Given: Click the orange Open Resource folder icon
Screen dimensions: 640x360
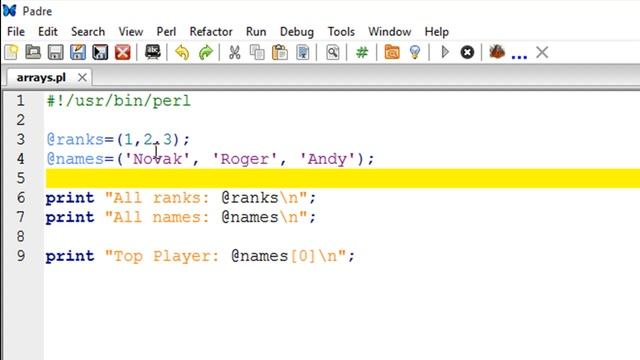Looking at the screenshot, I should (x=392, y=53).
